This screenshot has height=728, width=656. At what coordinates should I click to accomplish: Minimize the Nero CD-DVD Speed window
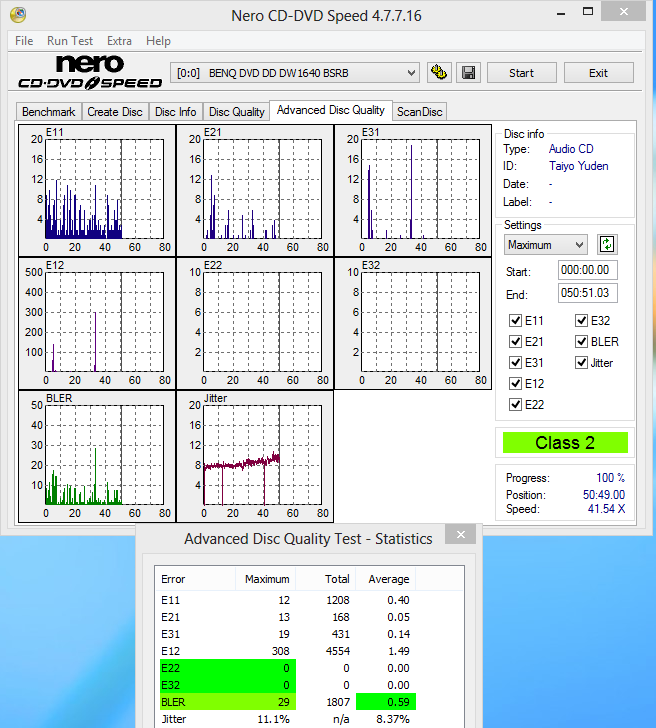561,13
